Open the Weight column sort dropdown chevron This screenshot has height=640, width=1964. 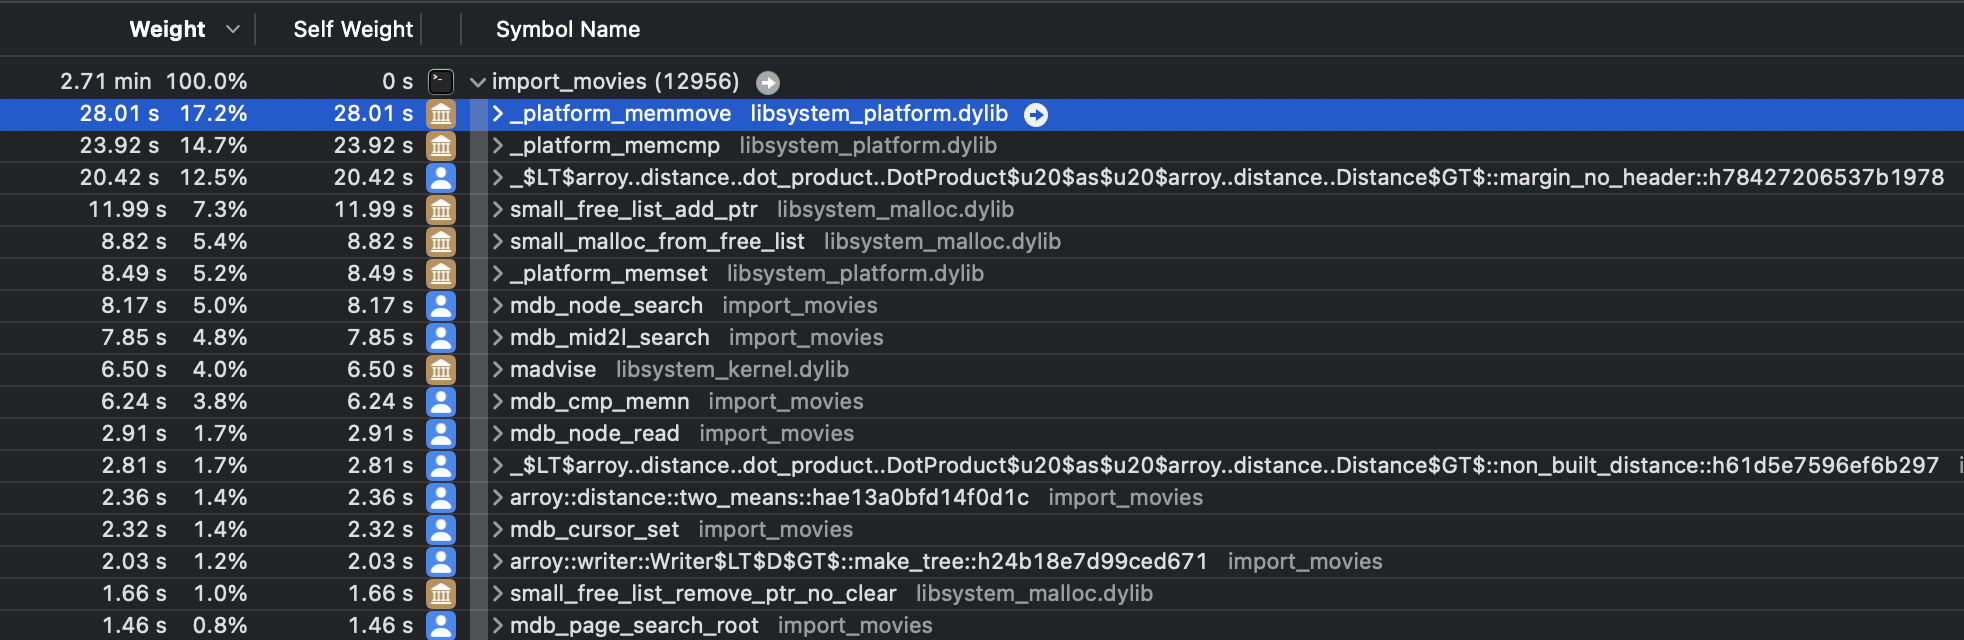coord(233,30)
